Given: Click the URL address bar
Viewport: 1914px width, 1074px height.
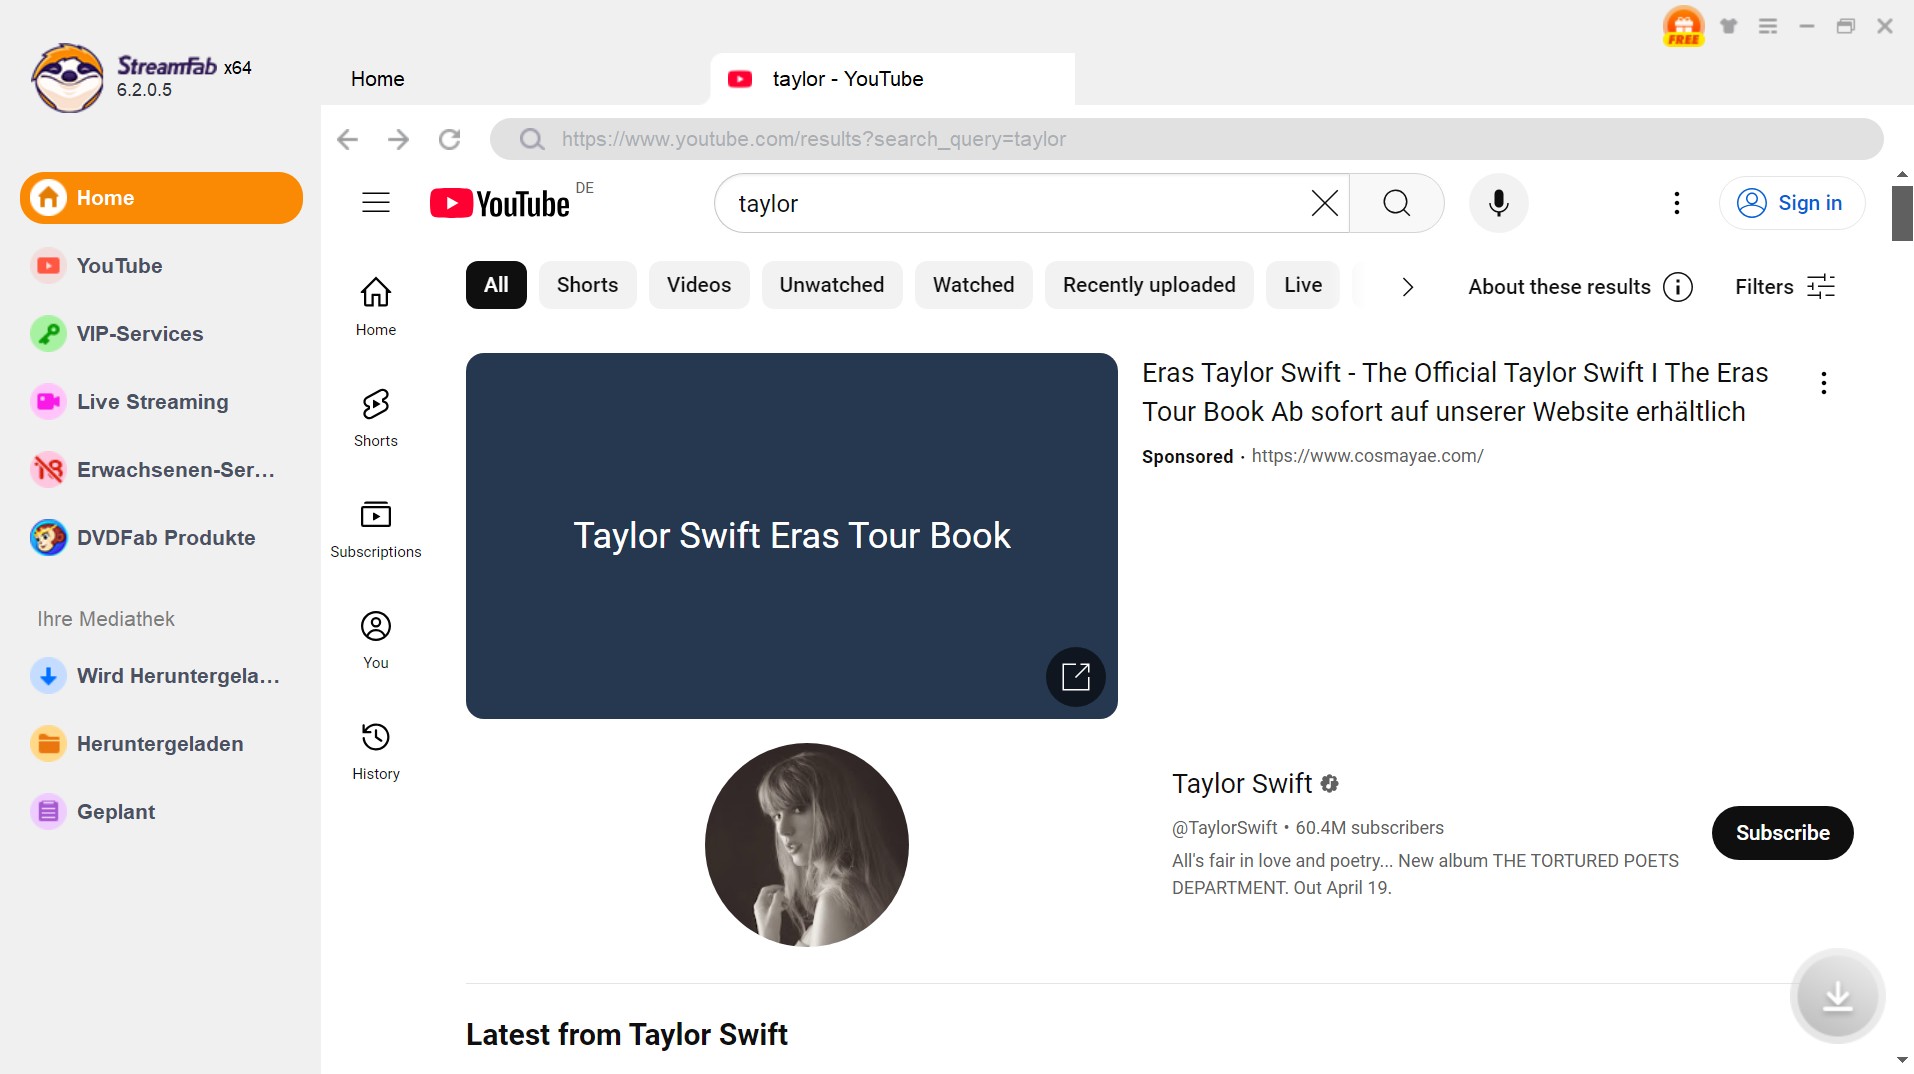Looking at the screenshot, I should 1186,139.
